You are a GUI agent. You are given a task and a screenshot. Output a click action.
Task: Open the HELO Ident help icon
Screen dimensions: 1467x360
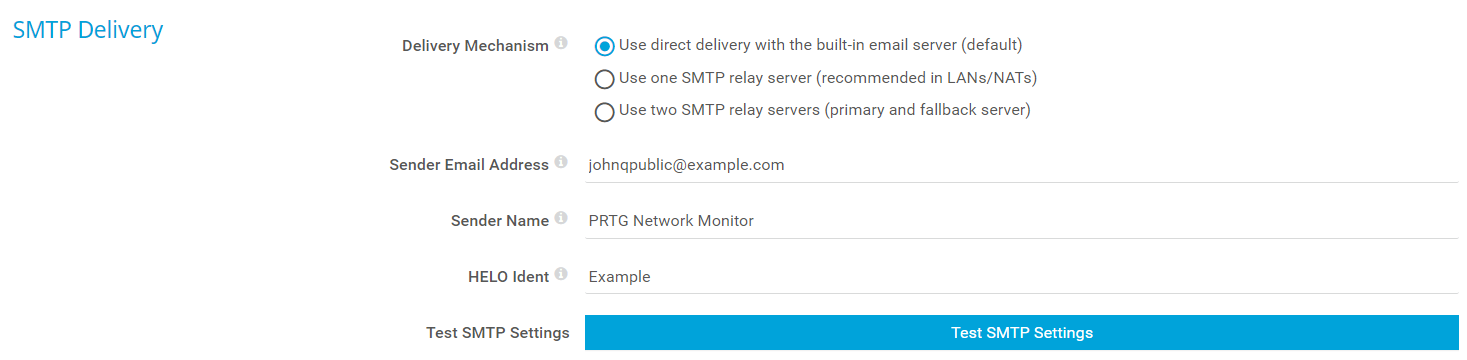point(561,274)
